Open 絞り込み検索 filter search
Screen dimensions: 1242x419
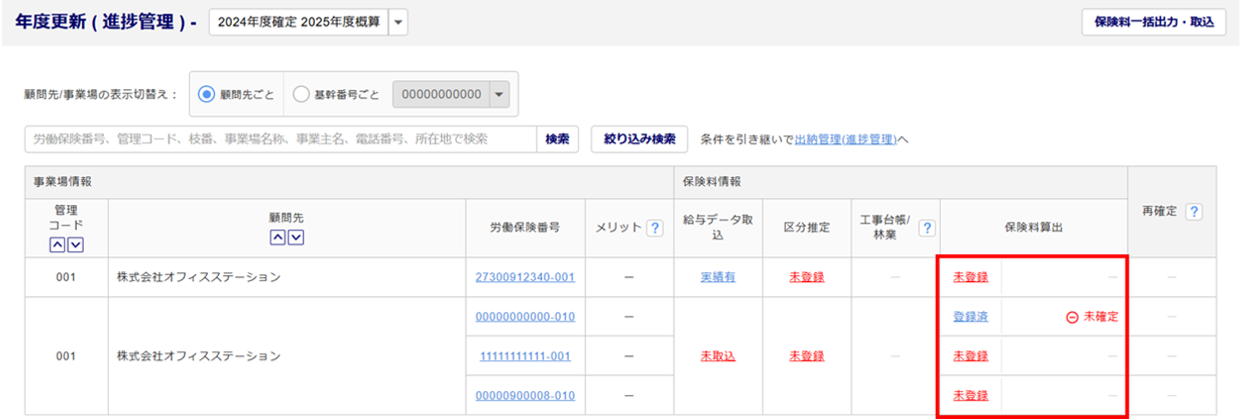pos(639,139)
